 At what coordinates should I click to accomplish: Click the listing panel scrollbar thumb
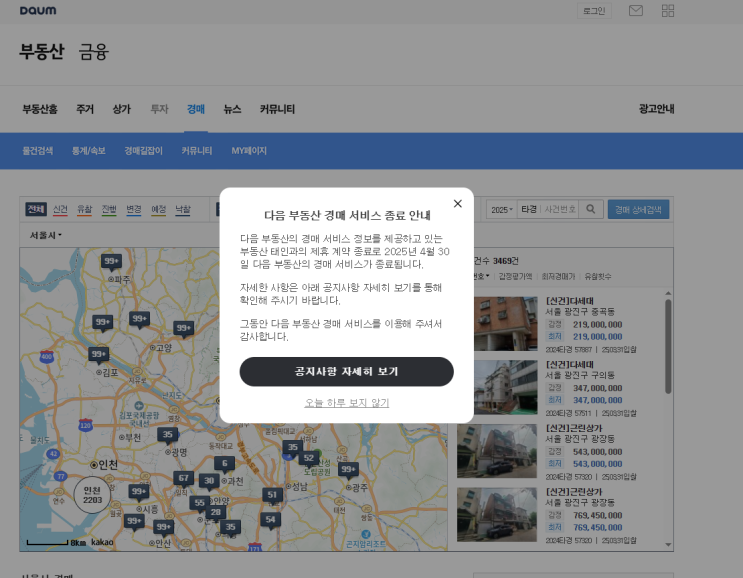click(x=668, y=346)
